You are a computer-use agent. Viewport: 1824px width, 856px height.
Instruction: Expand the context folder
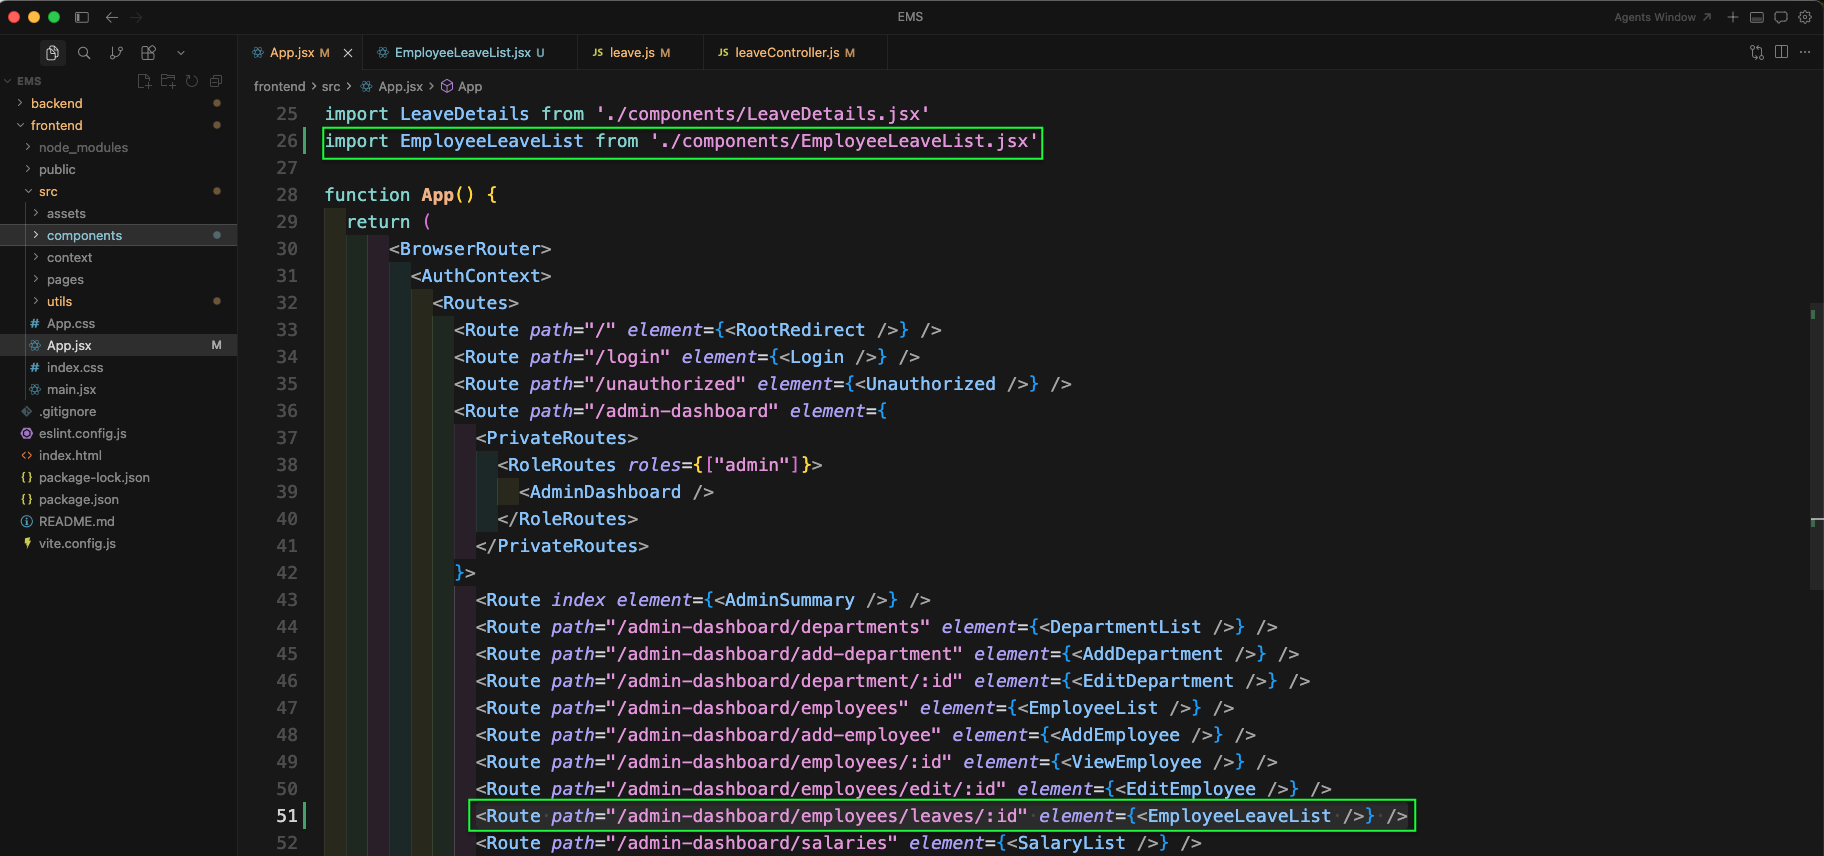click(118, 257)
